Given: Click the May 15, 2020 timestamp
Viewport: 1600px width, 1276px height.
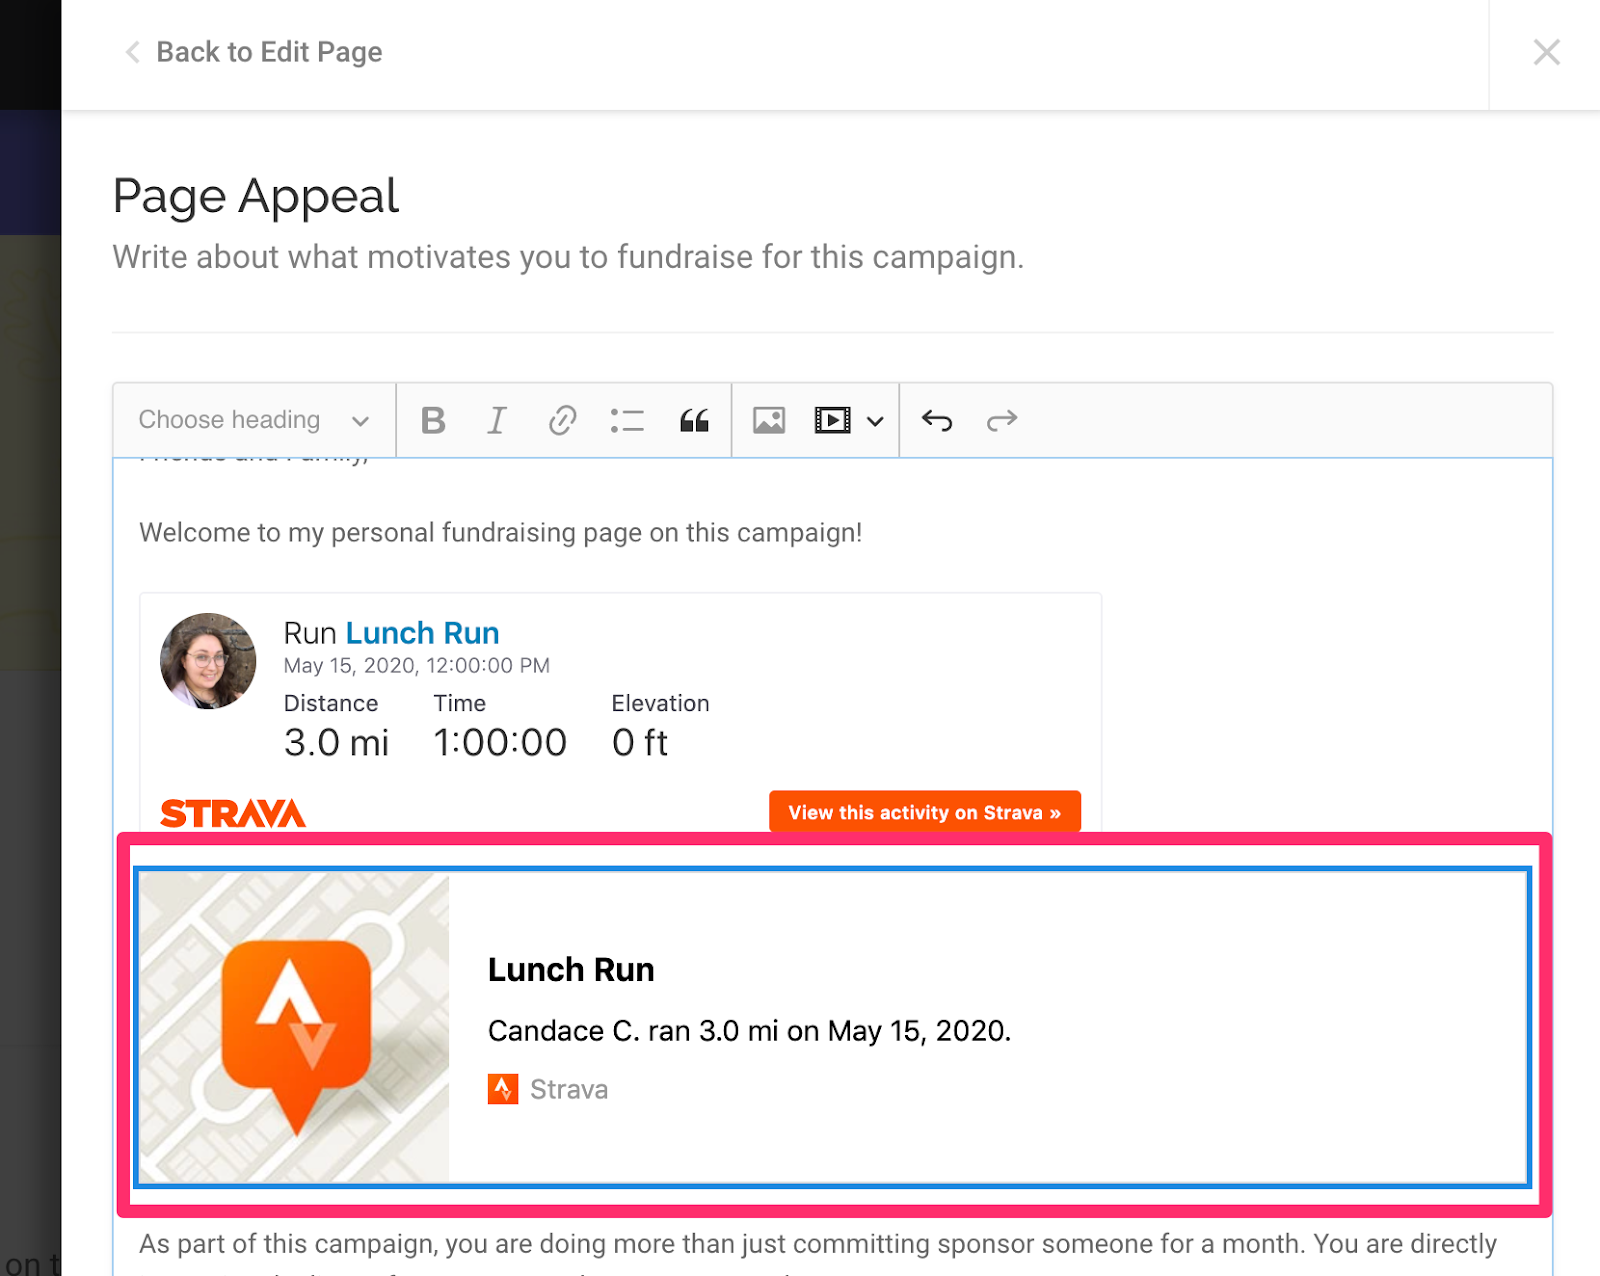Looking at the screenshot, I should (x=417, y=666).
